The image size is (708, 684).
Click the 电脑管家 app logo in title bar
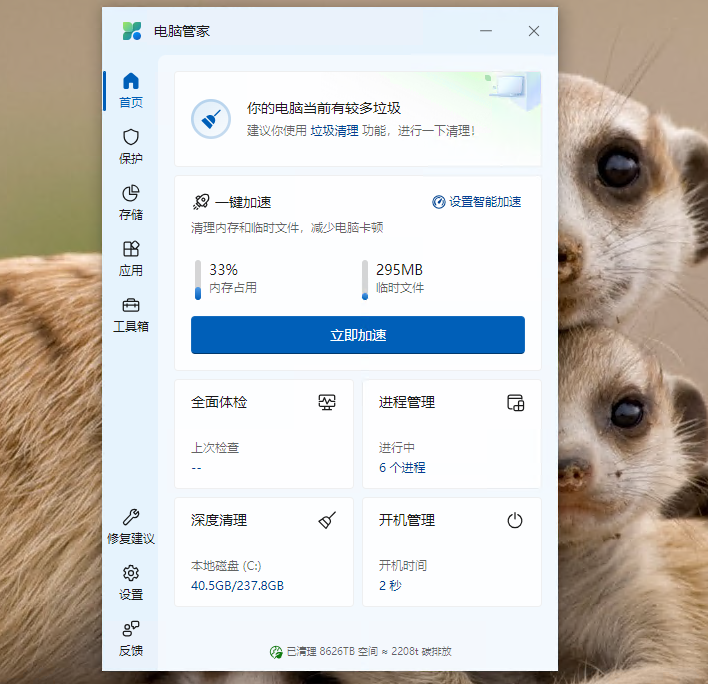132,31
